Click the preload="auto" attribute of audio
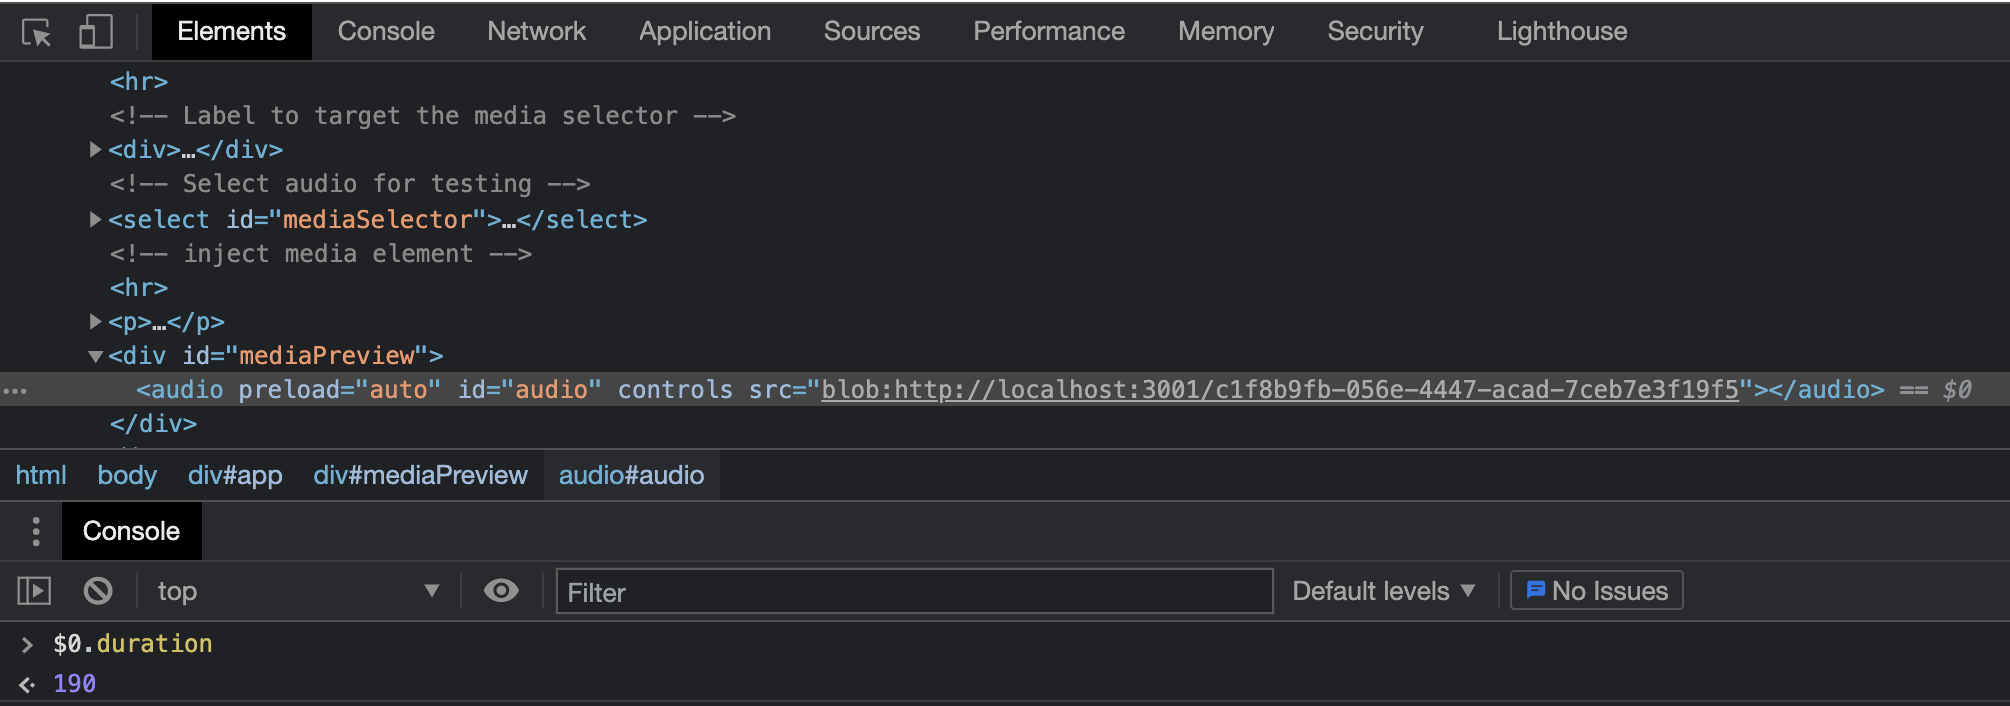This screenshot has height=706, width=2010. coord(340,390)
